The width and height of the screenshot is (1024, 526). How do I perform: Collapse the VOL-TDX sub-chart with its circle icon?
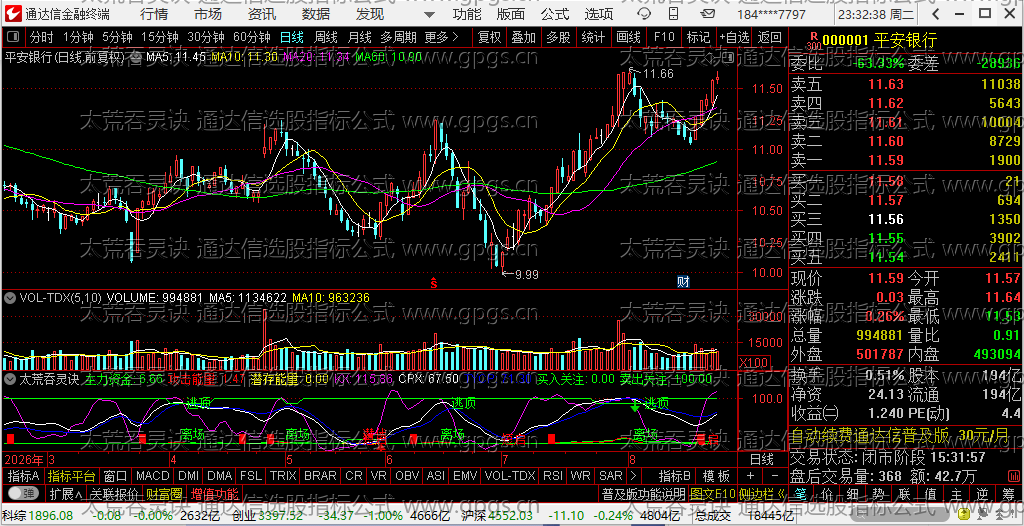pyautogui.click(x=10, y=298)
